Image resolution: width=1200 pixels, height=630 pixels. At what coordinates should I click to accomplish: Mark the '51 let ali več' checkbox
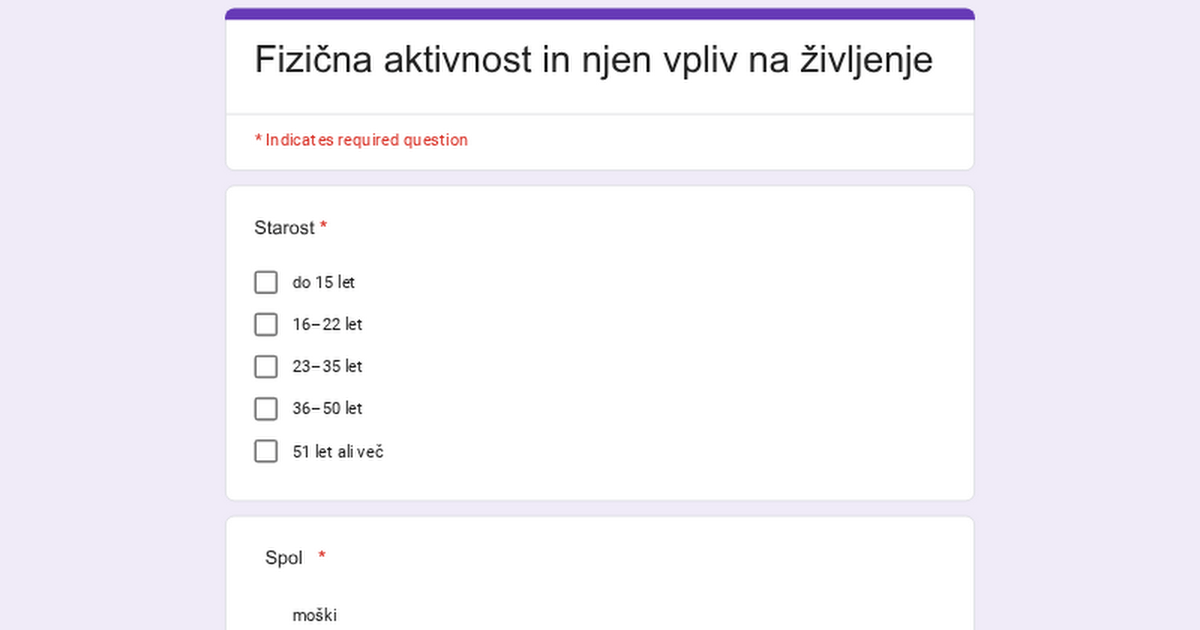266,451
